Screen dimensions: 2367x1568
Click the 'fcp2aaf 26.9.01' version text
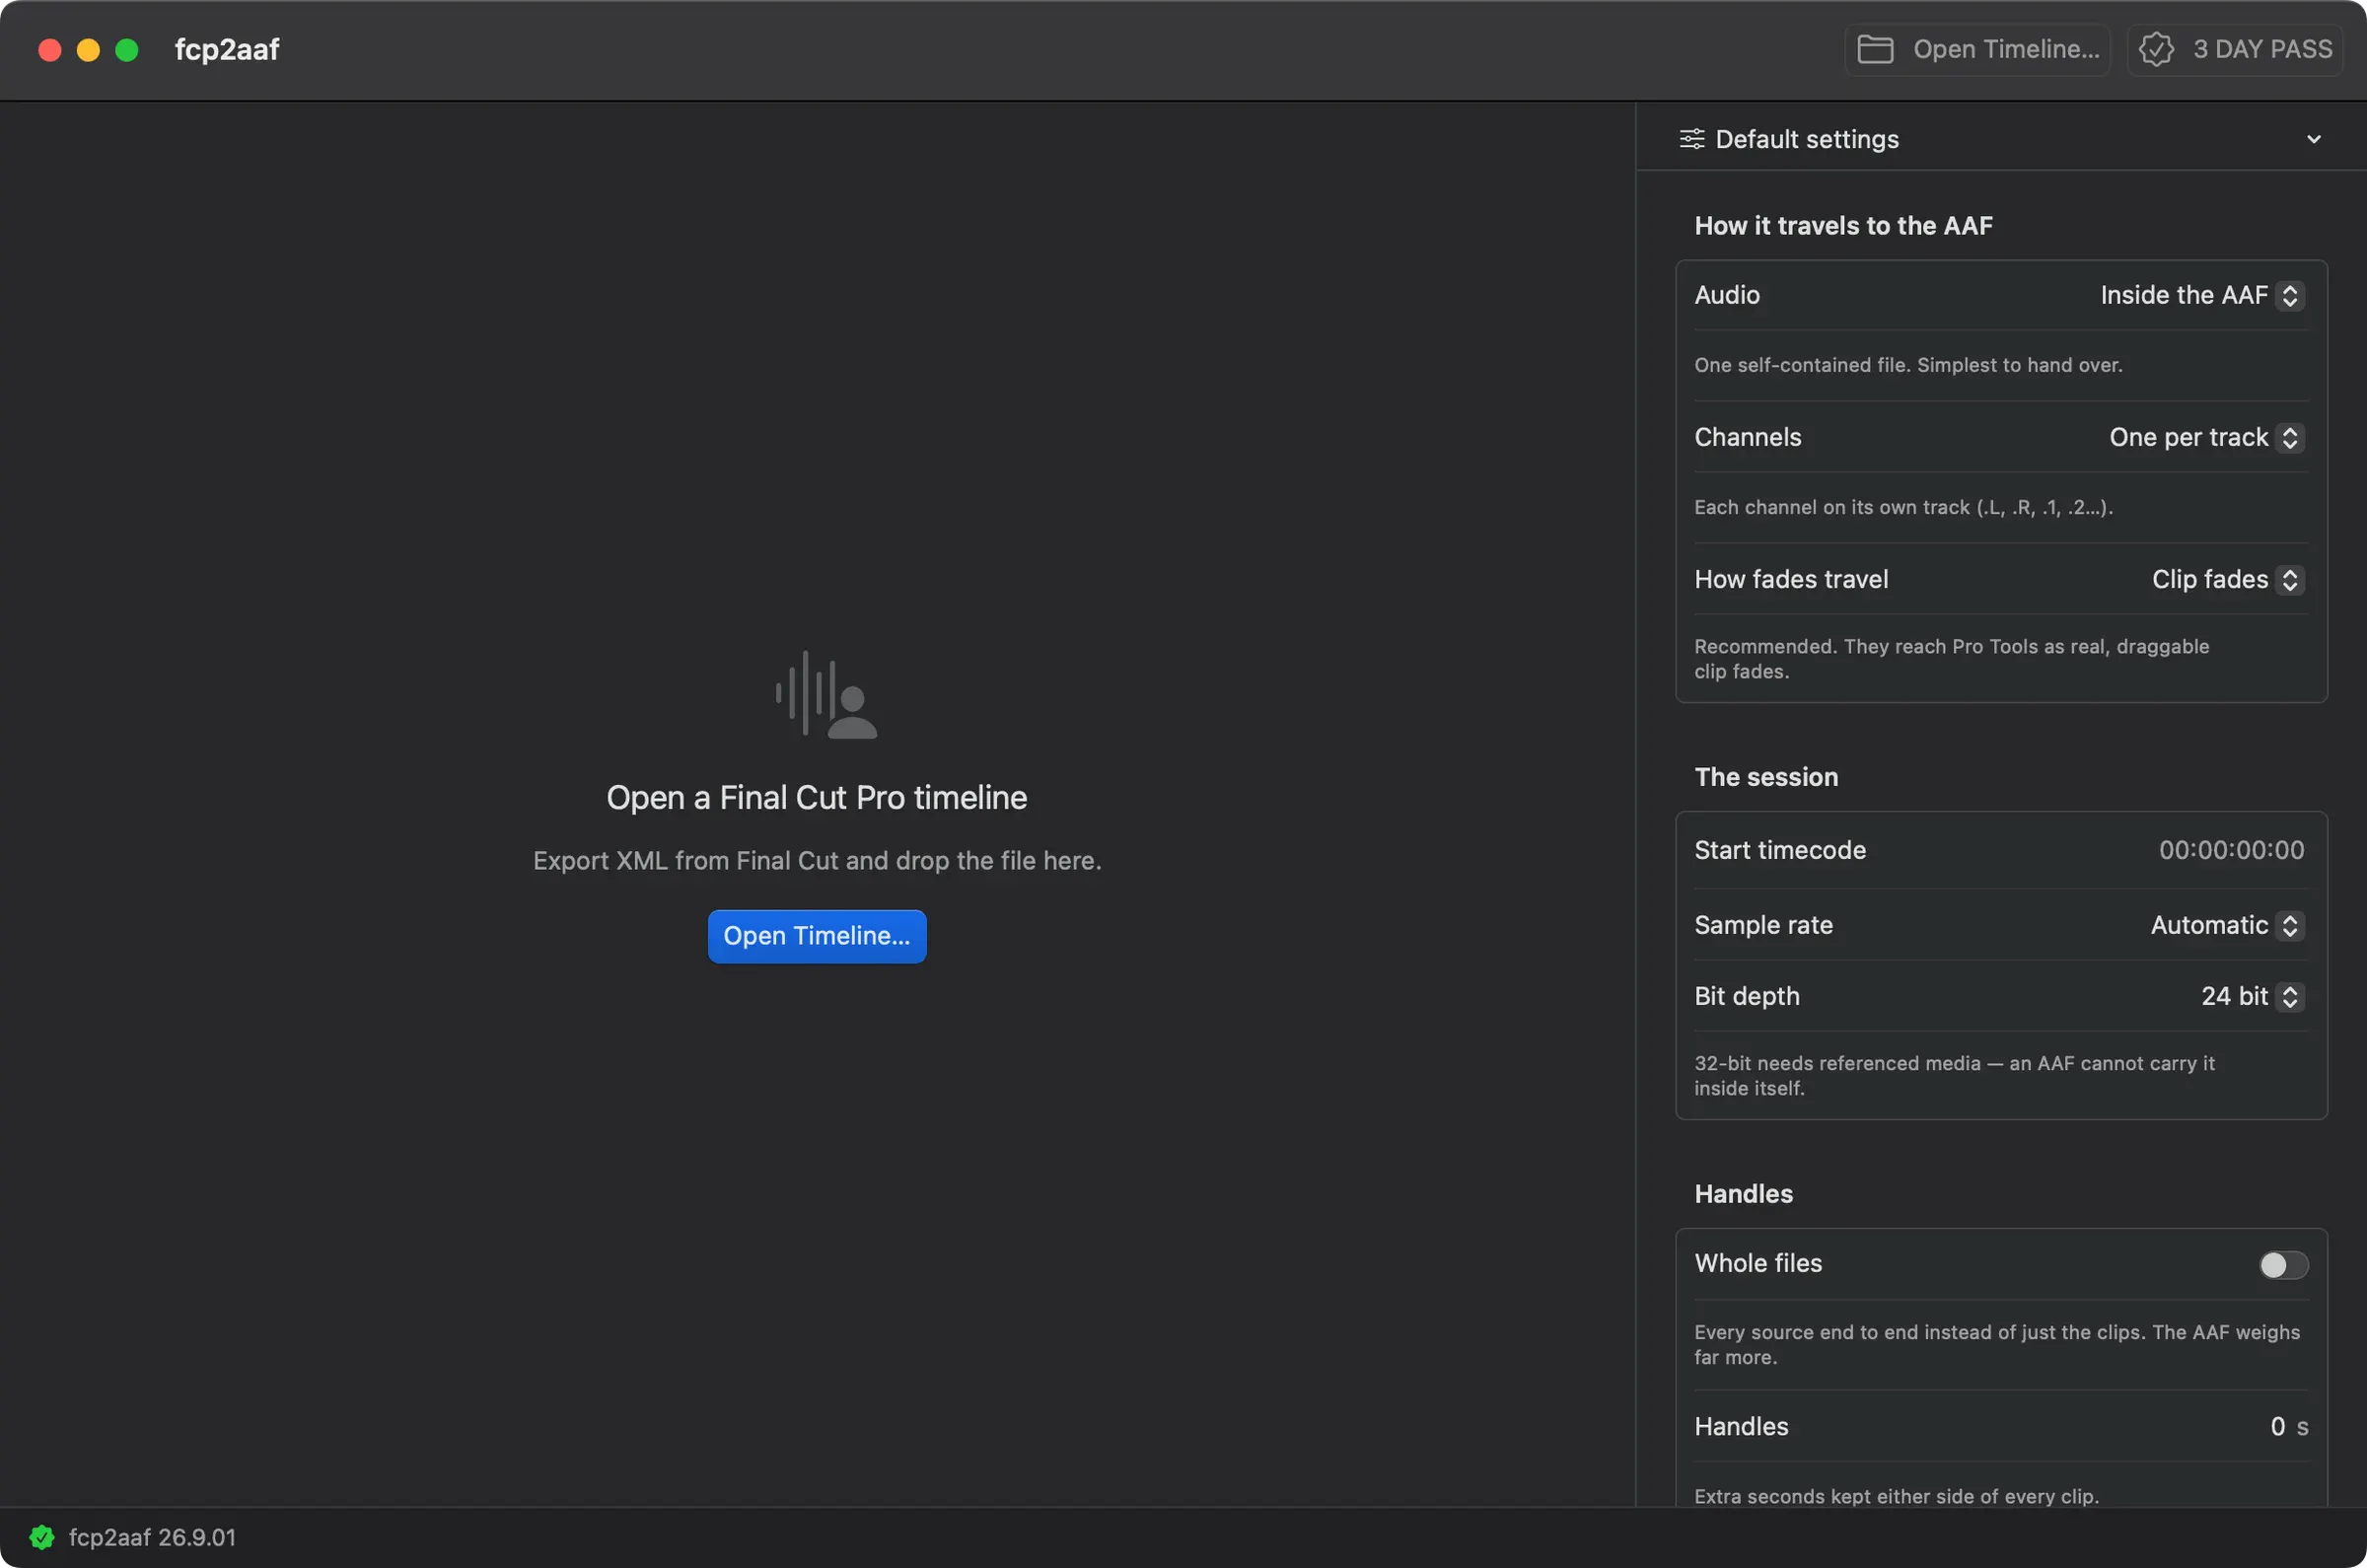[x=152, y=1537]
